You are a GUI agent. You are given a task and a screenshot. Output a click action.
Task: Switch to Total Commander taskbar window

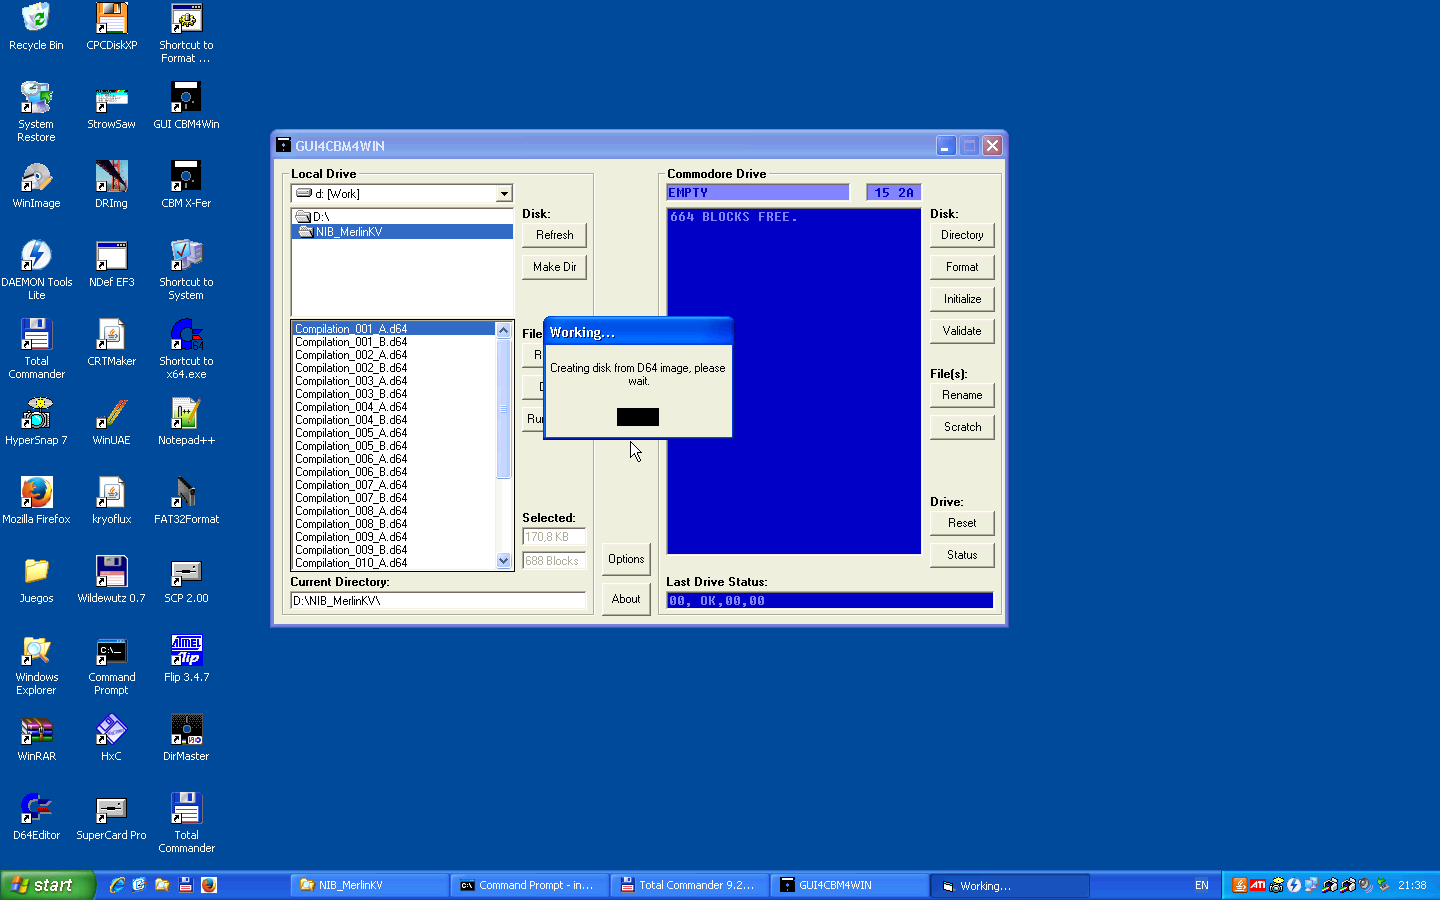[690, 885]
